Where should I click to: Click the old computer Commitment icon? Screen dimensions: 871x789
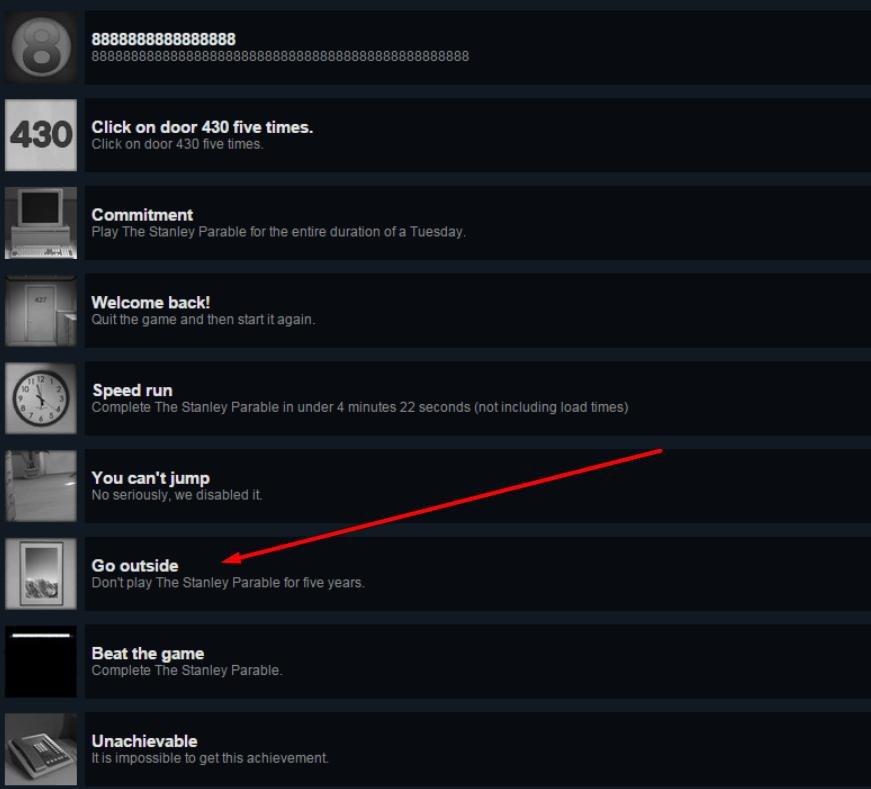pyautogui.click(x=41, y=223)
